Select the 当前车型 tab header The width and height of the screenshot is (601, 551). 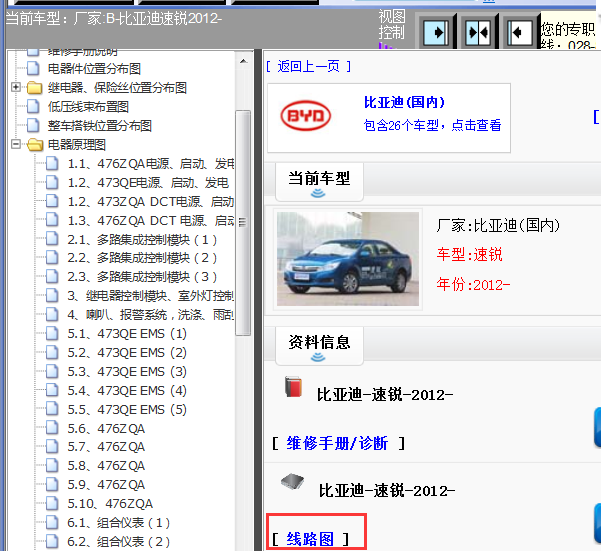point(319,182)
